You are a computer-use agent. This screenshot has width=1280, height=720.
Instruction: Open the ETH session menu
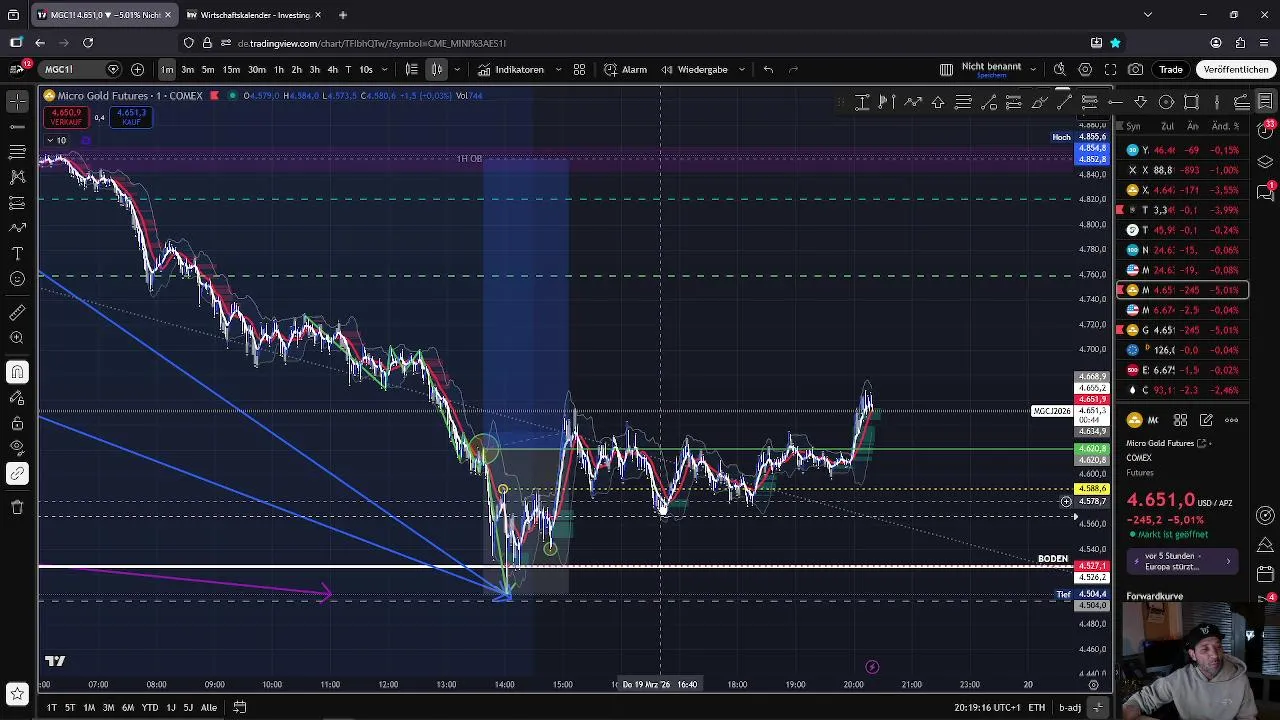pyautogui.click(x=1037, y=708)
